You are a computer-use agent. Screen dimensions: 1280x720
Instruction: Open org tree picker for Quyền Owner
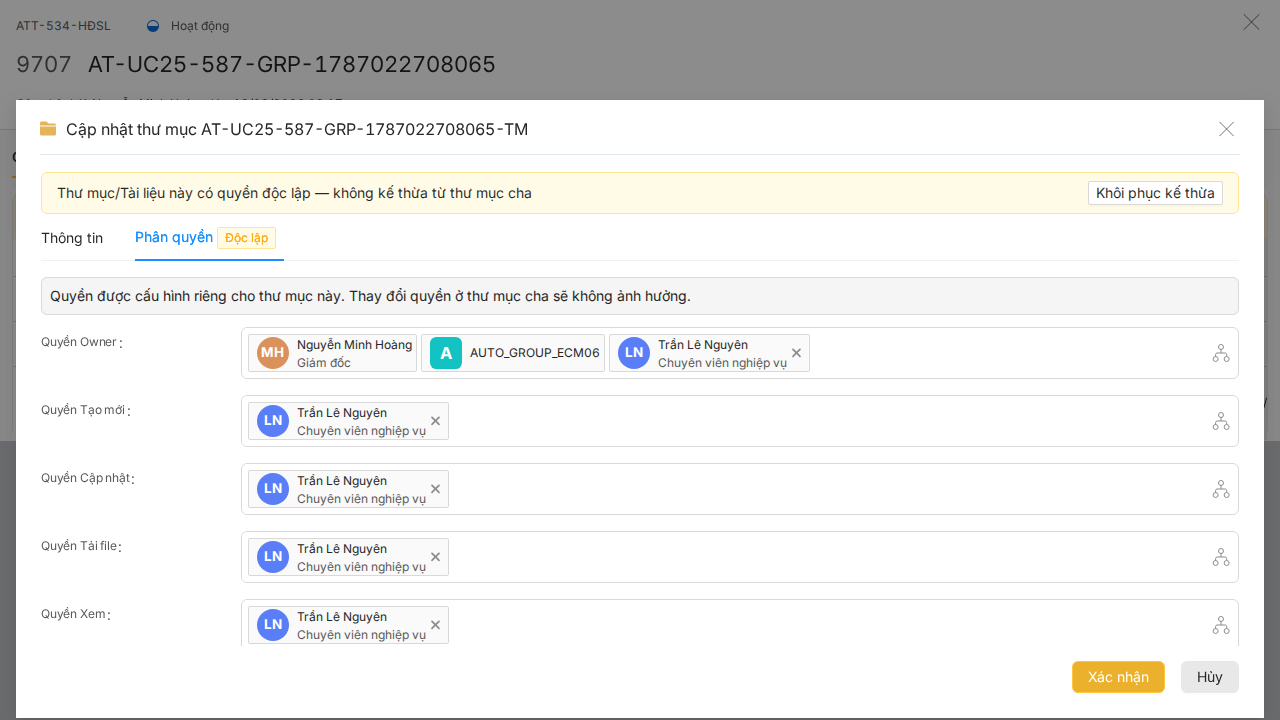coord(1221,353)
